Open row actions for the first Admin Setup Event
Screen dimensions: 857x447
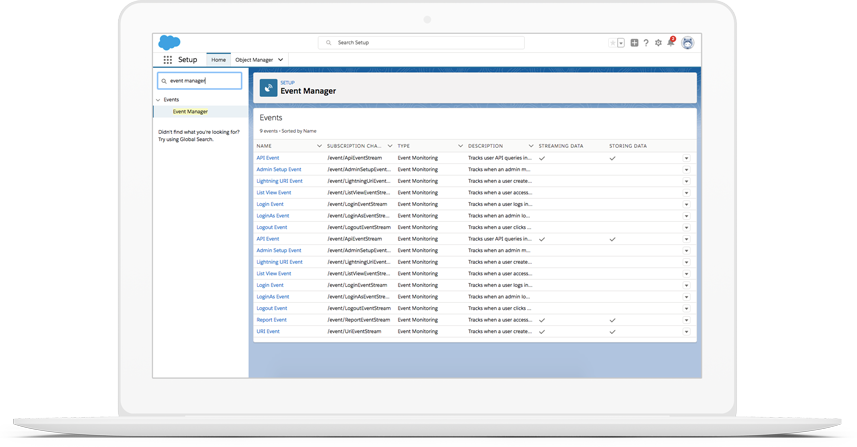pos(686,170)
